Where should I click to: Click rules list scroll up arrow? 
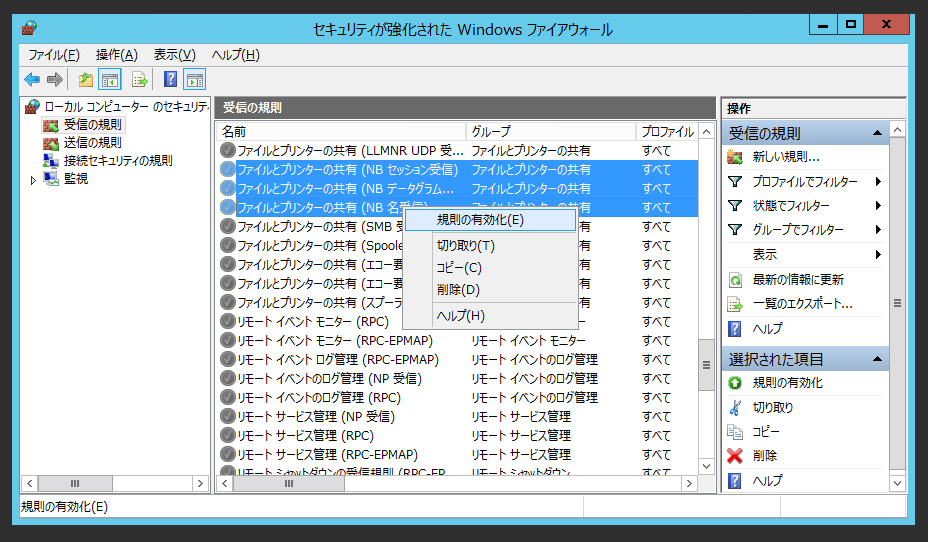point(706,131)
